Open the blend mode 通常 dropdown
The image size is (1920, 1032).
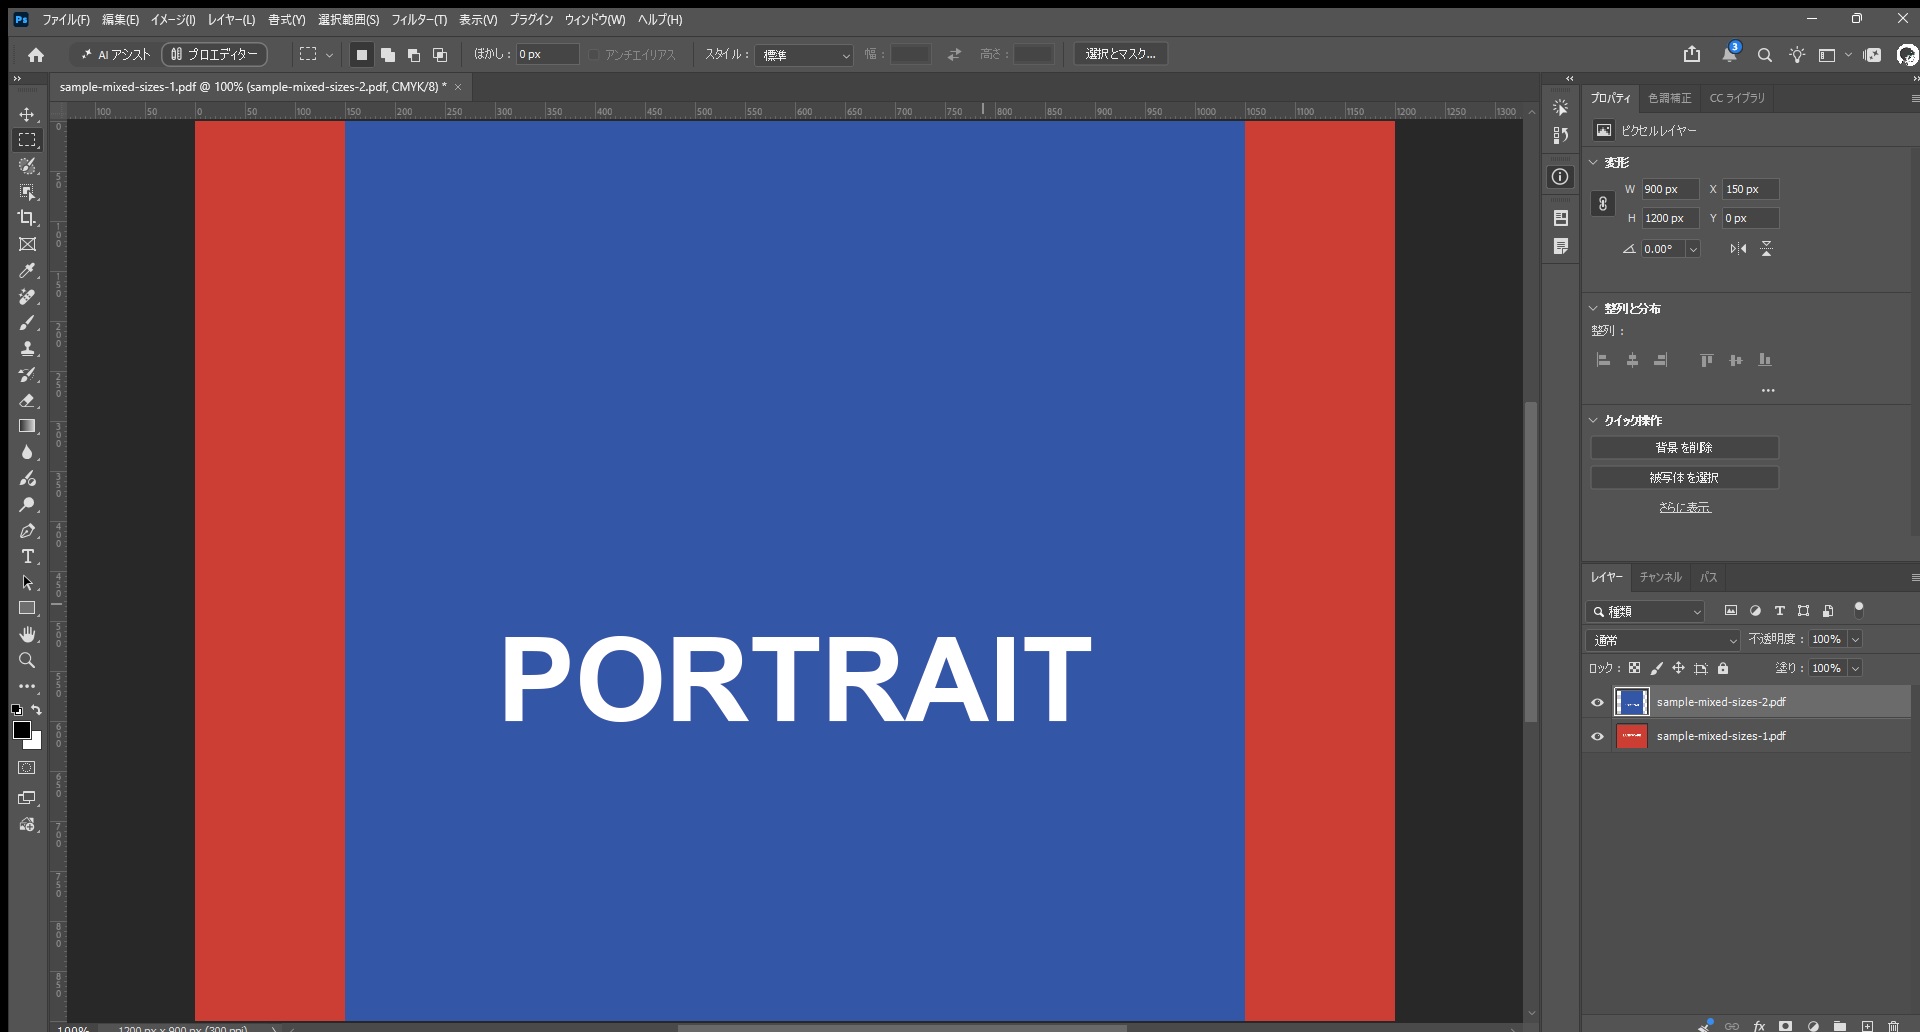1664,640
